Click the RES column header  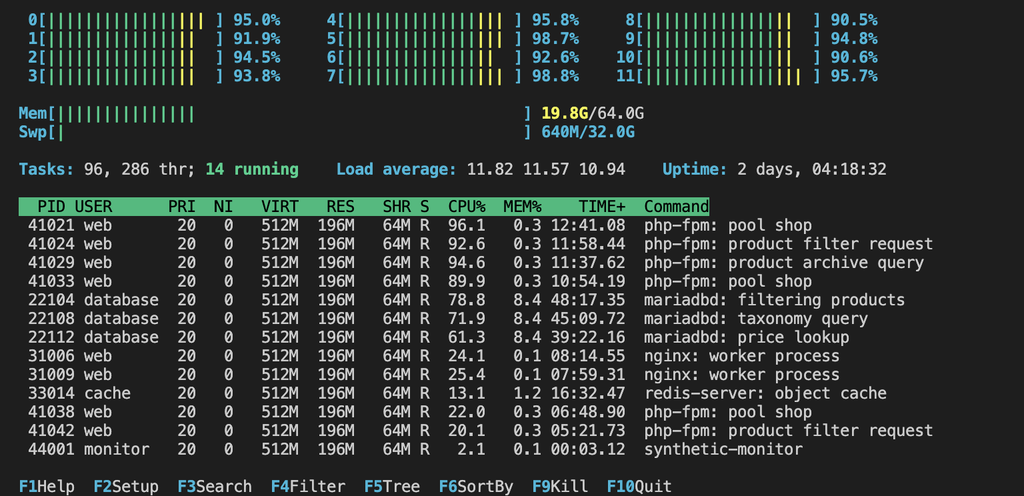tap(340, 207)
